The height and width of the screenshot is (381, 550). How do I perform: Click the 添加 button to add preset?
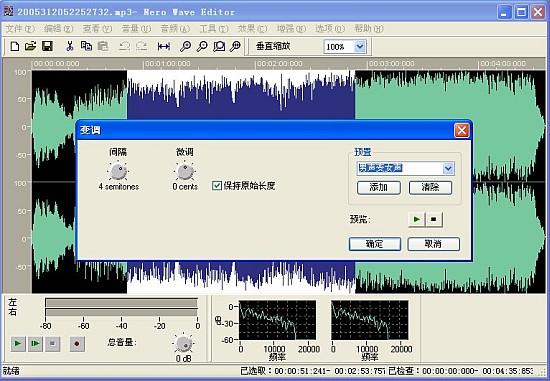tap(379, 188)
